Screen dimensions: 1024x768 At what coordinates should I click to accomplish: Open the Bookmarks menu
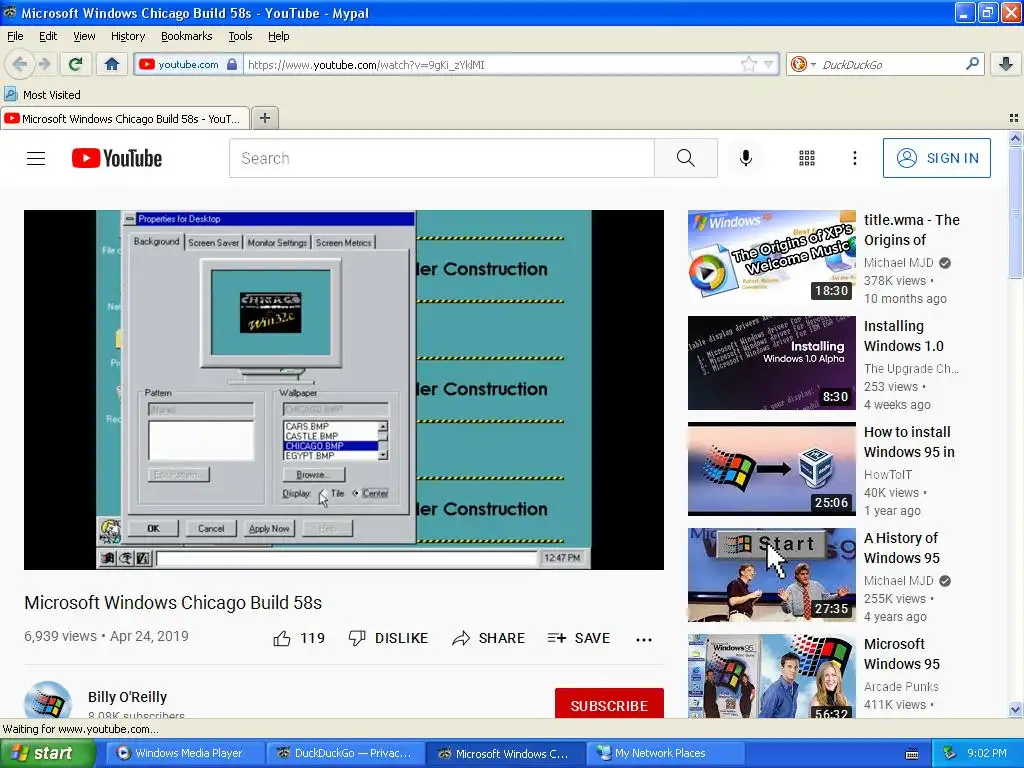coord(186,36)
